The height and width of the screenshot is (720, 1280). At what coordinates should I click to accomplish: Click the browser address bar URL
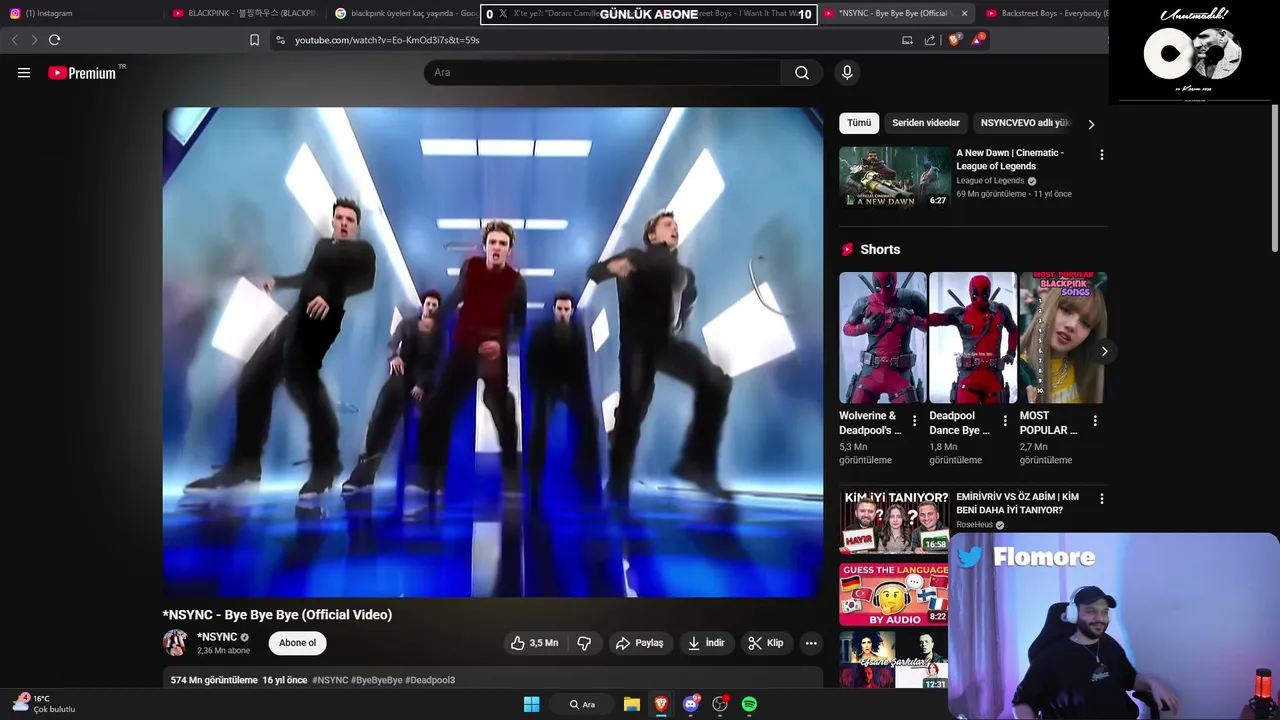387,40
